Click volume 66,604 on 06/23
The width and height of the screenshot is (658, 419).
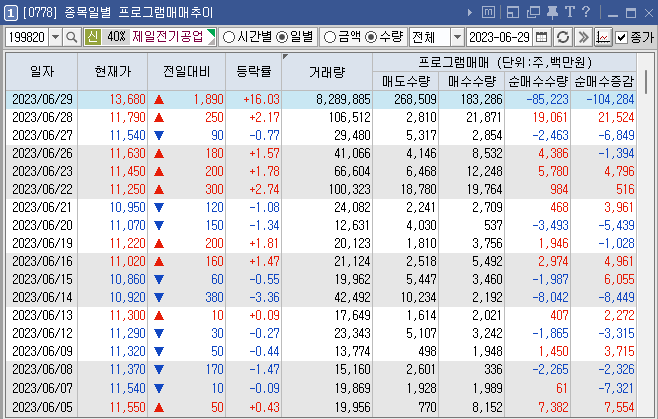pyautogui.click(x=352, y=172)
